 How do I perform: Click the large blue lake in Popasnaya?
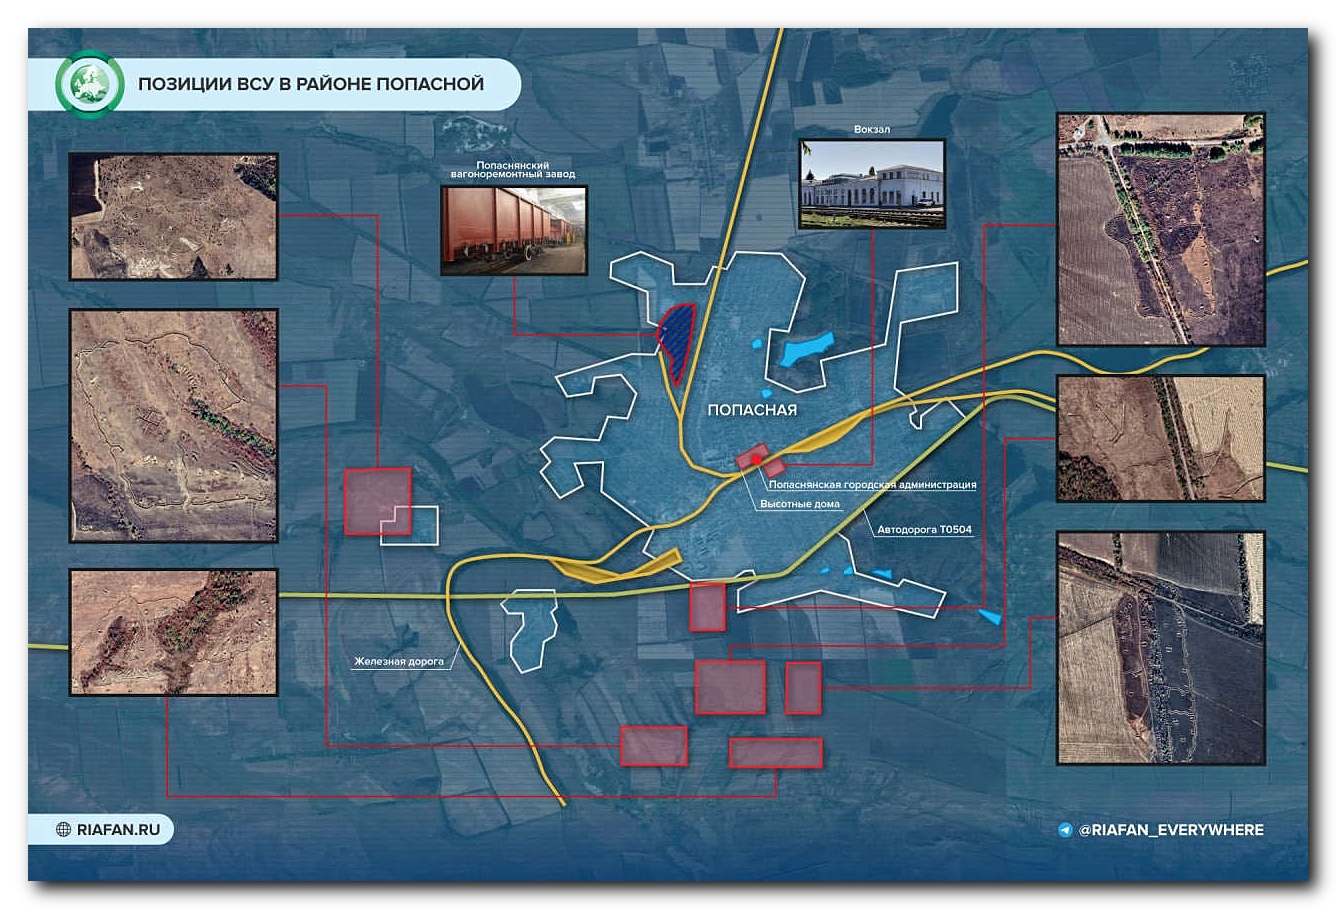click(806, 349)
